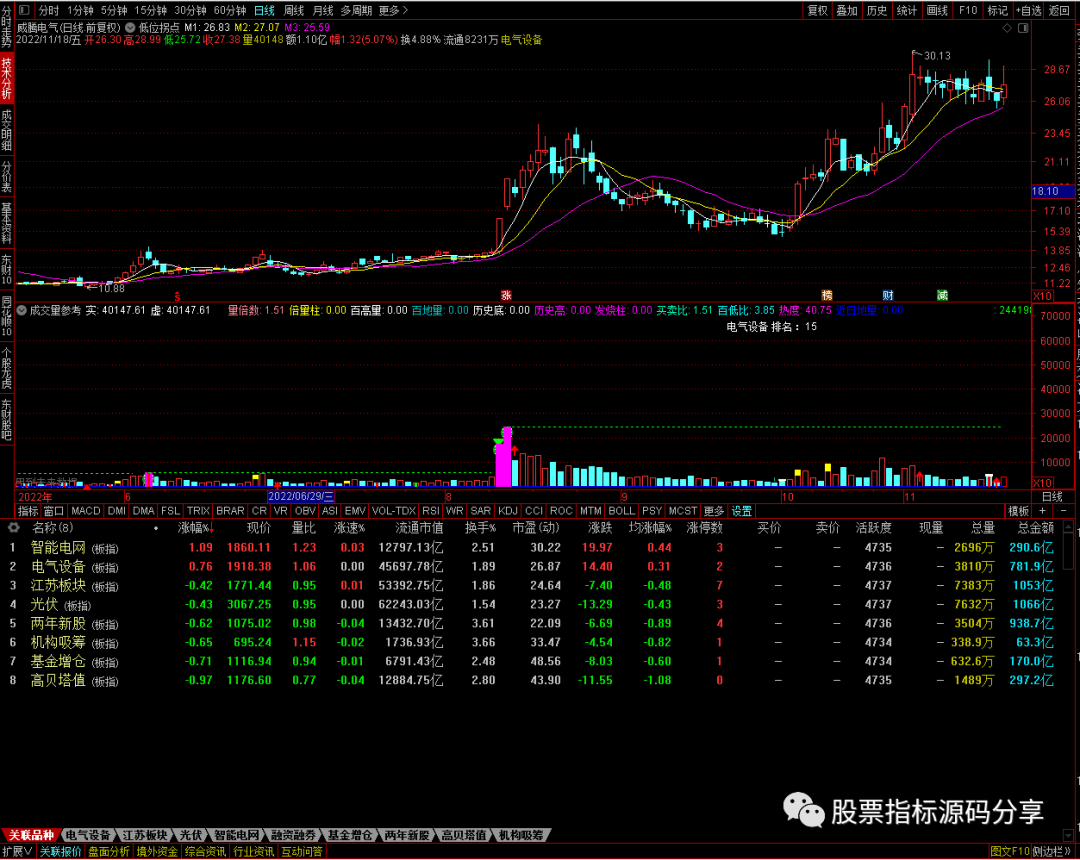Switch to 1分钟 period
Image resolution: width=1080 pixels, height=860 pixels.
[81, 10]
